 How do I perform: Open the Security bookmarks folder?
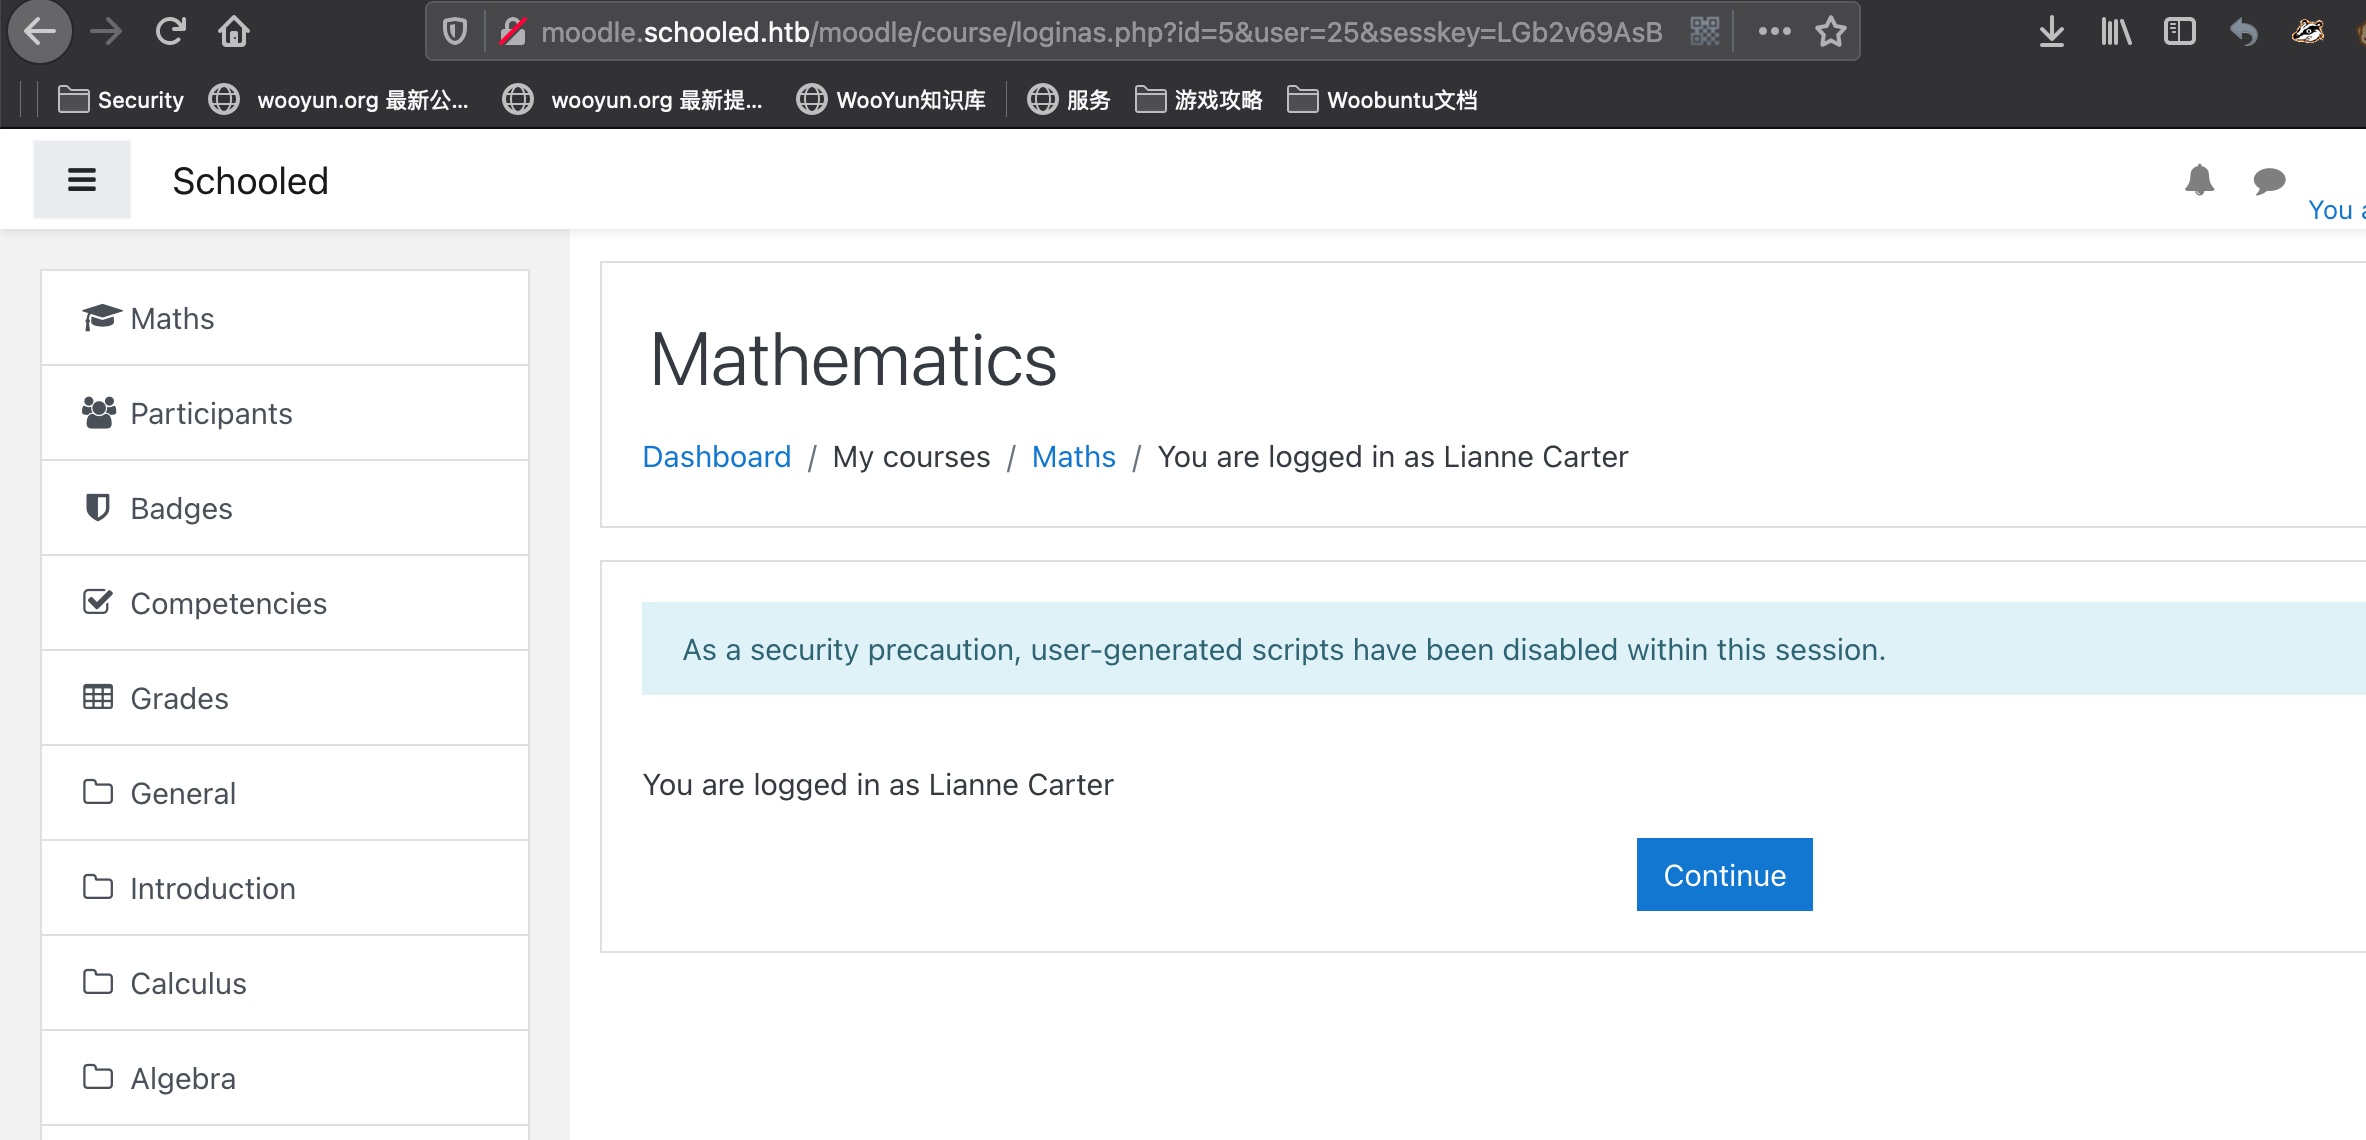point(121,100)
